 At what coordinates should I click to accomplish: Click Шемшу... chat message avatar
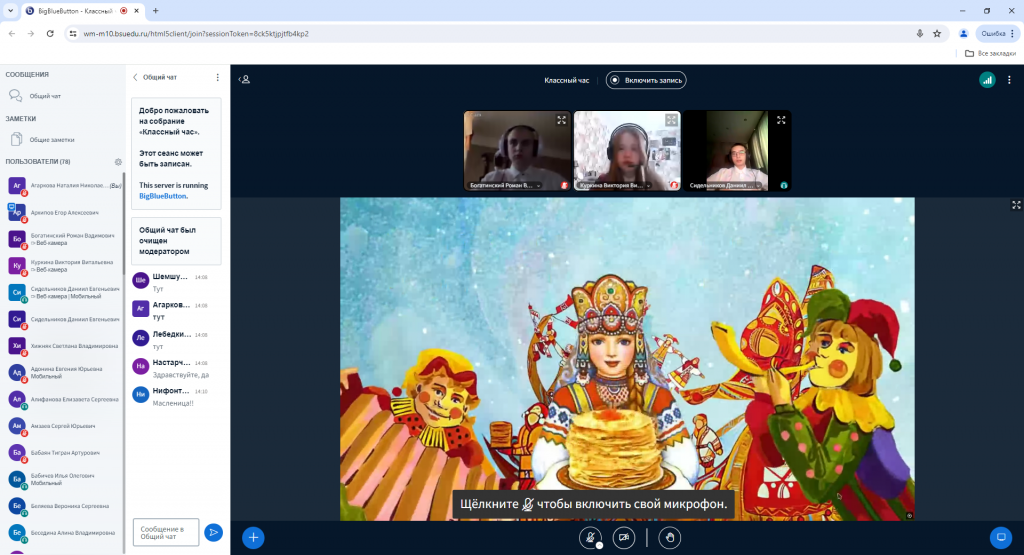pyautogui.click(x=140, y=280)
